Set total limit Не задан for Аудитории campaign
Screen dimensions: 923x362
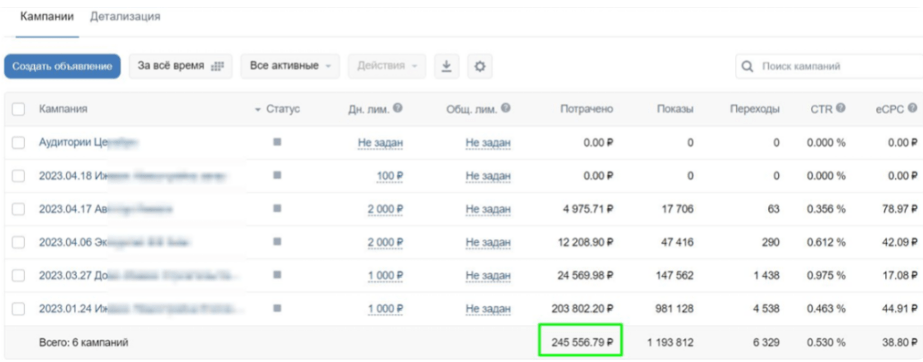488,142
